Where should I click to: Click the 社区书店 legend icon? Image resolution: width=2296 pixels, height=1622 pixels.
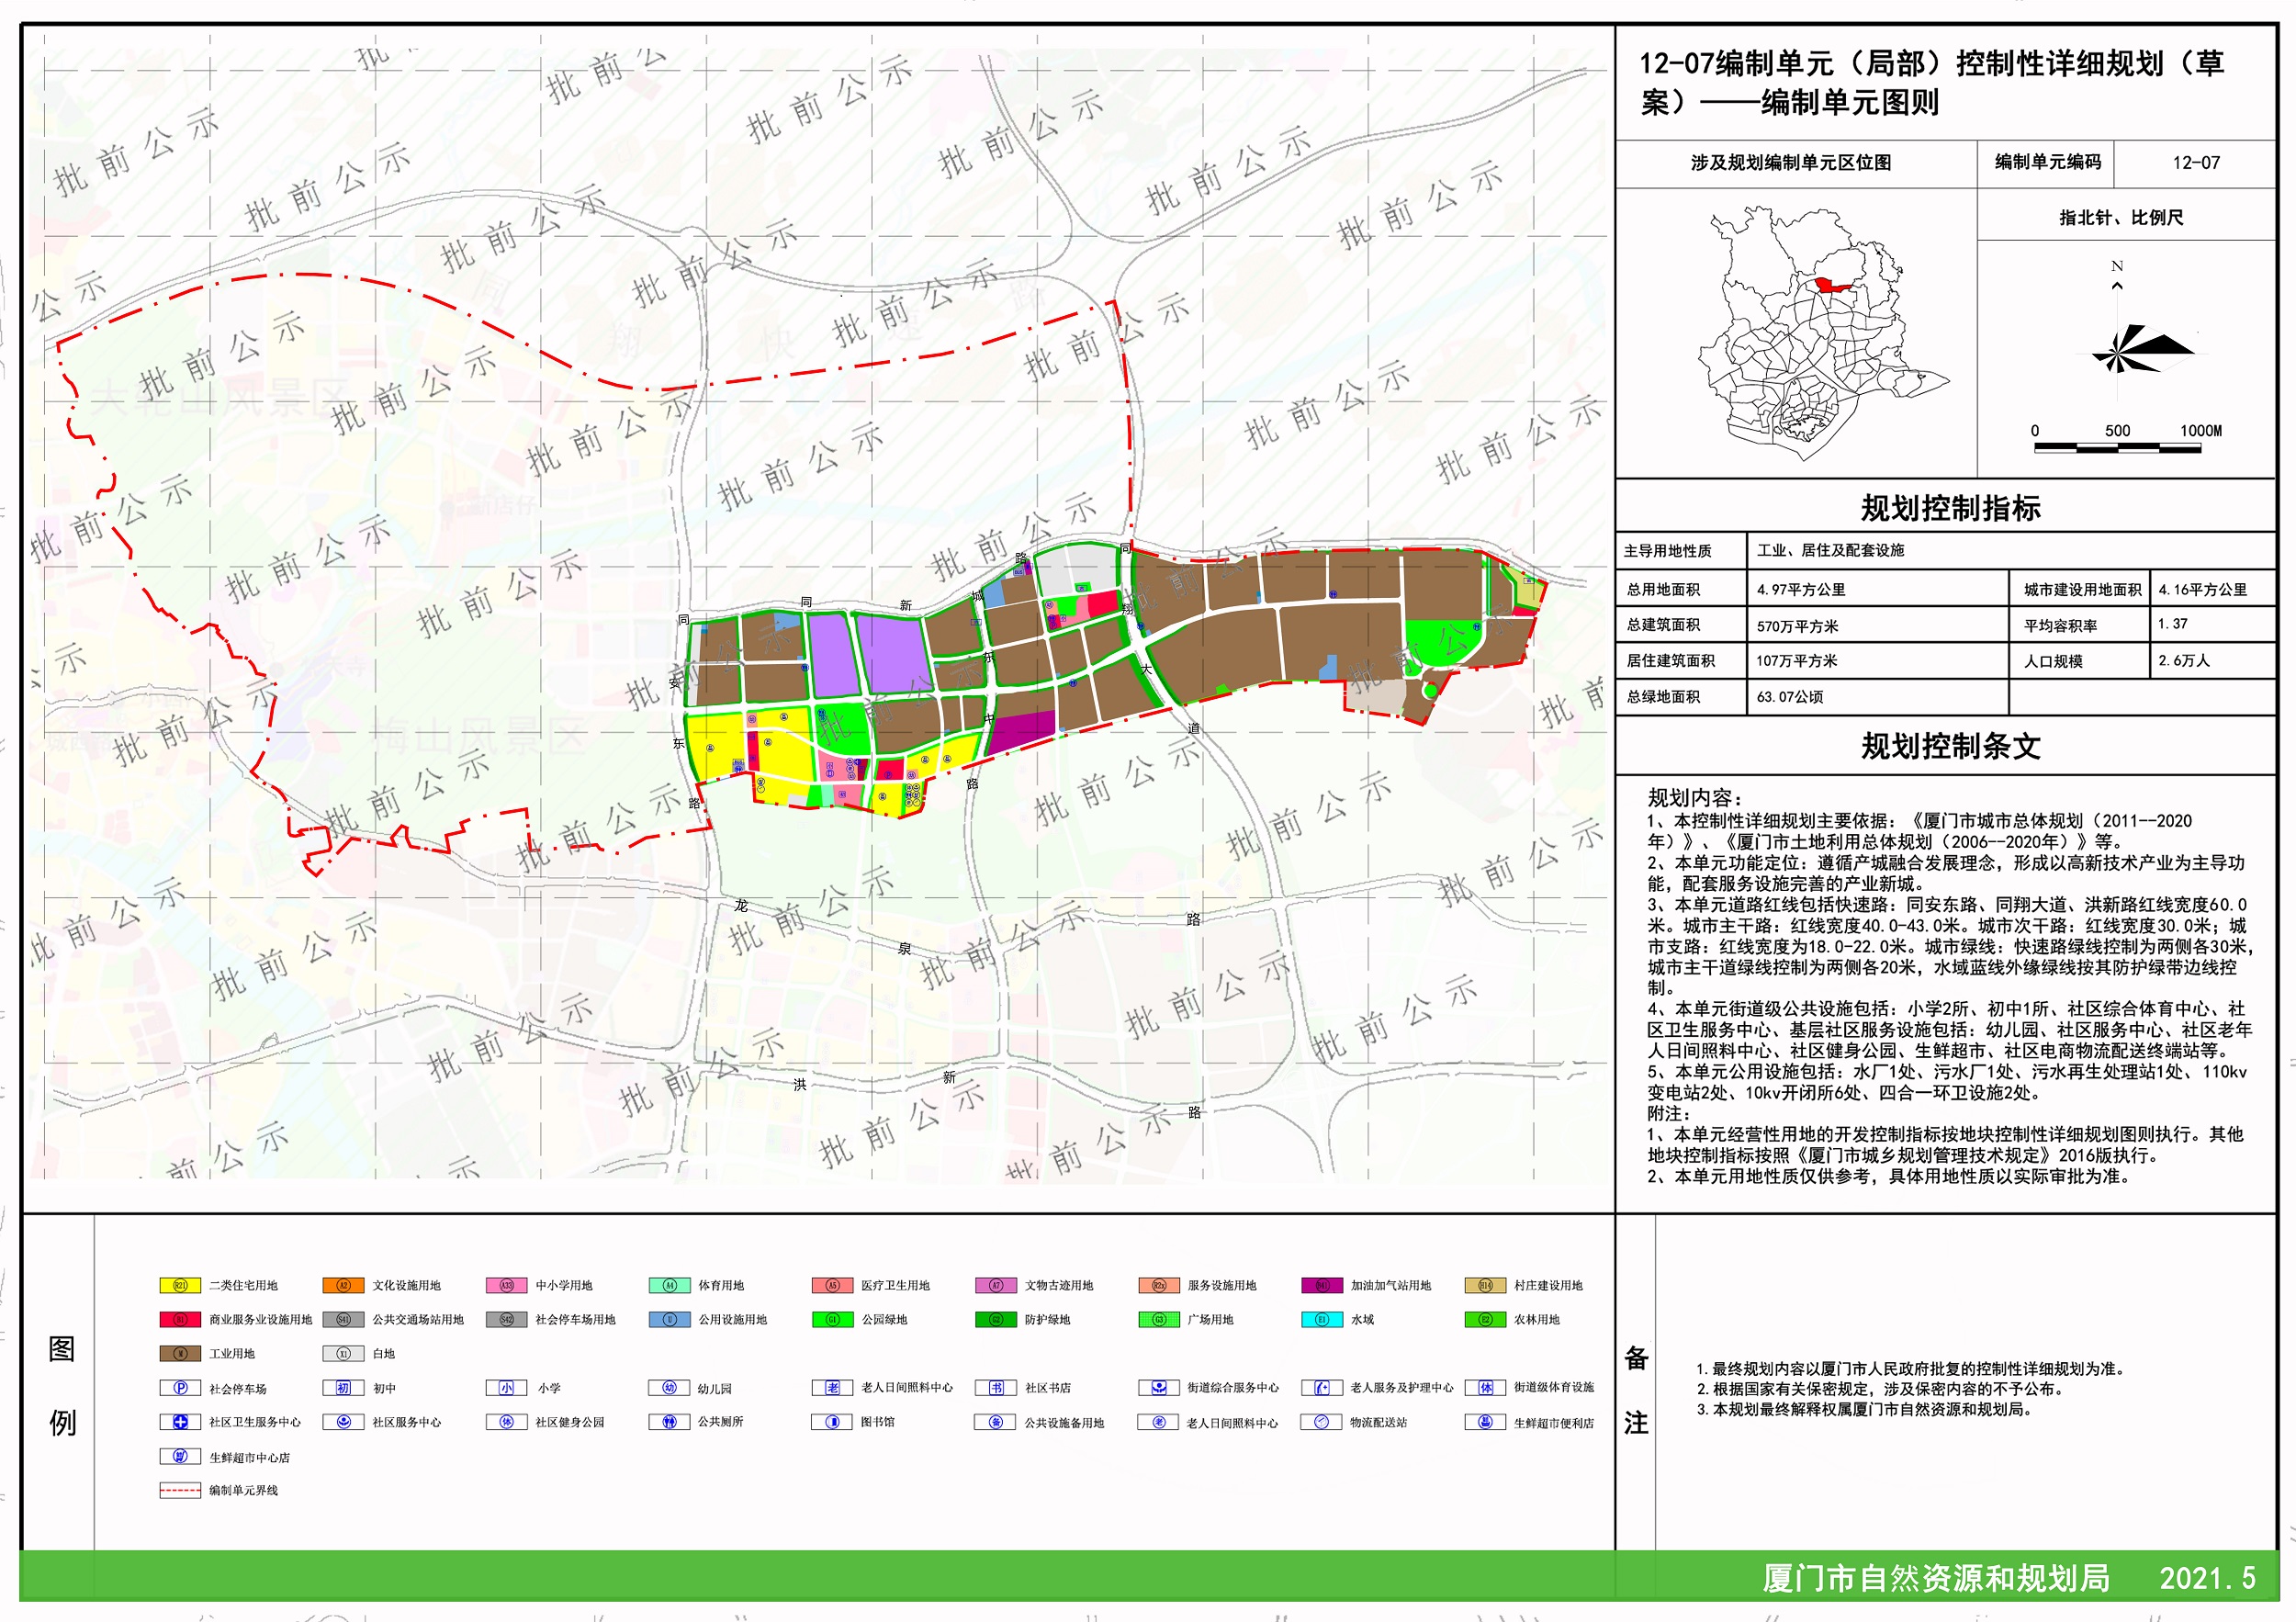tap(995, 1388)
